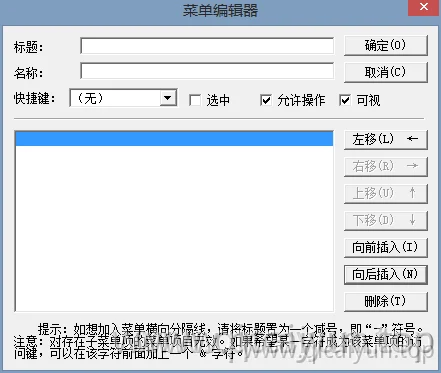Screen dimensions: 441x373
Task: Click the 名称 text input field
Action: coord(207,71)
